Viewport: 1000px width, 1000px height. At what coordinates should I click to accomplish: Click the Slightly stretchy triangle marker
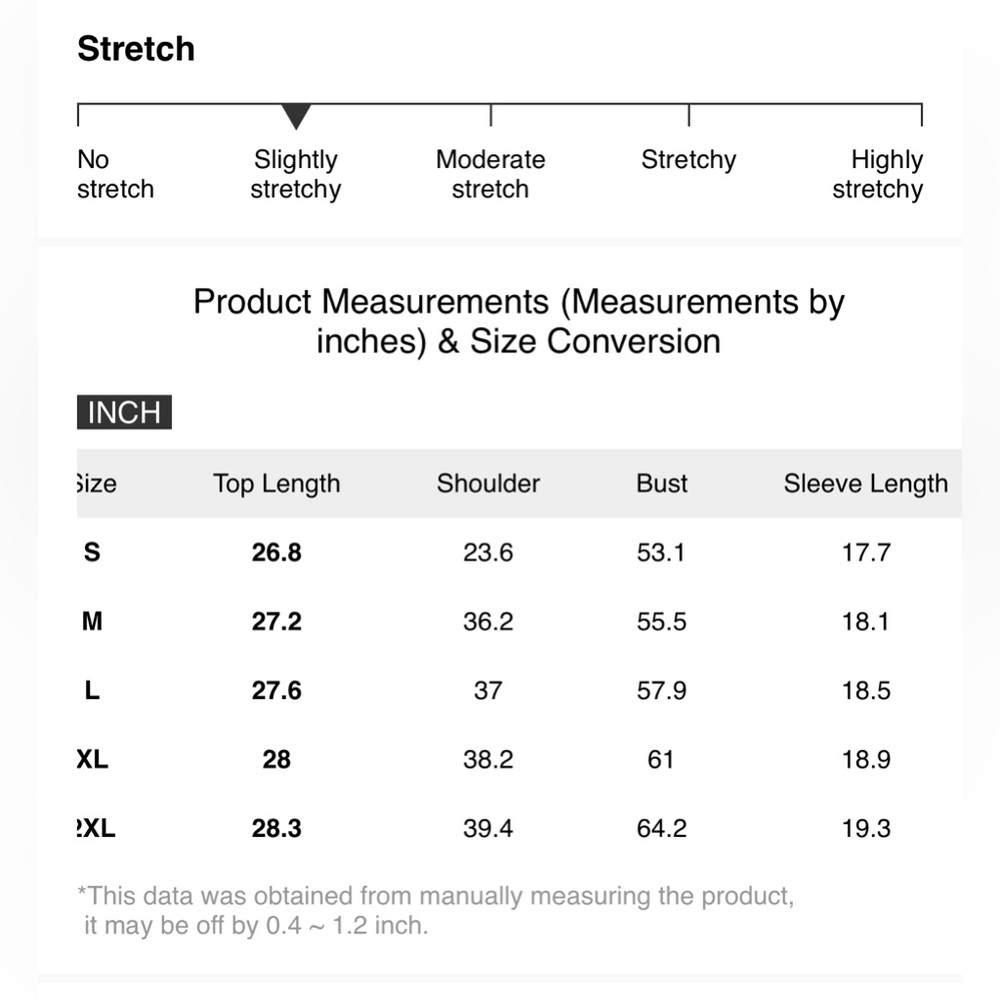click(296, 117)
